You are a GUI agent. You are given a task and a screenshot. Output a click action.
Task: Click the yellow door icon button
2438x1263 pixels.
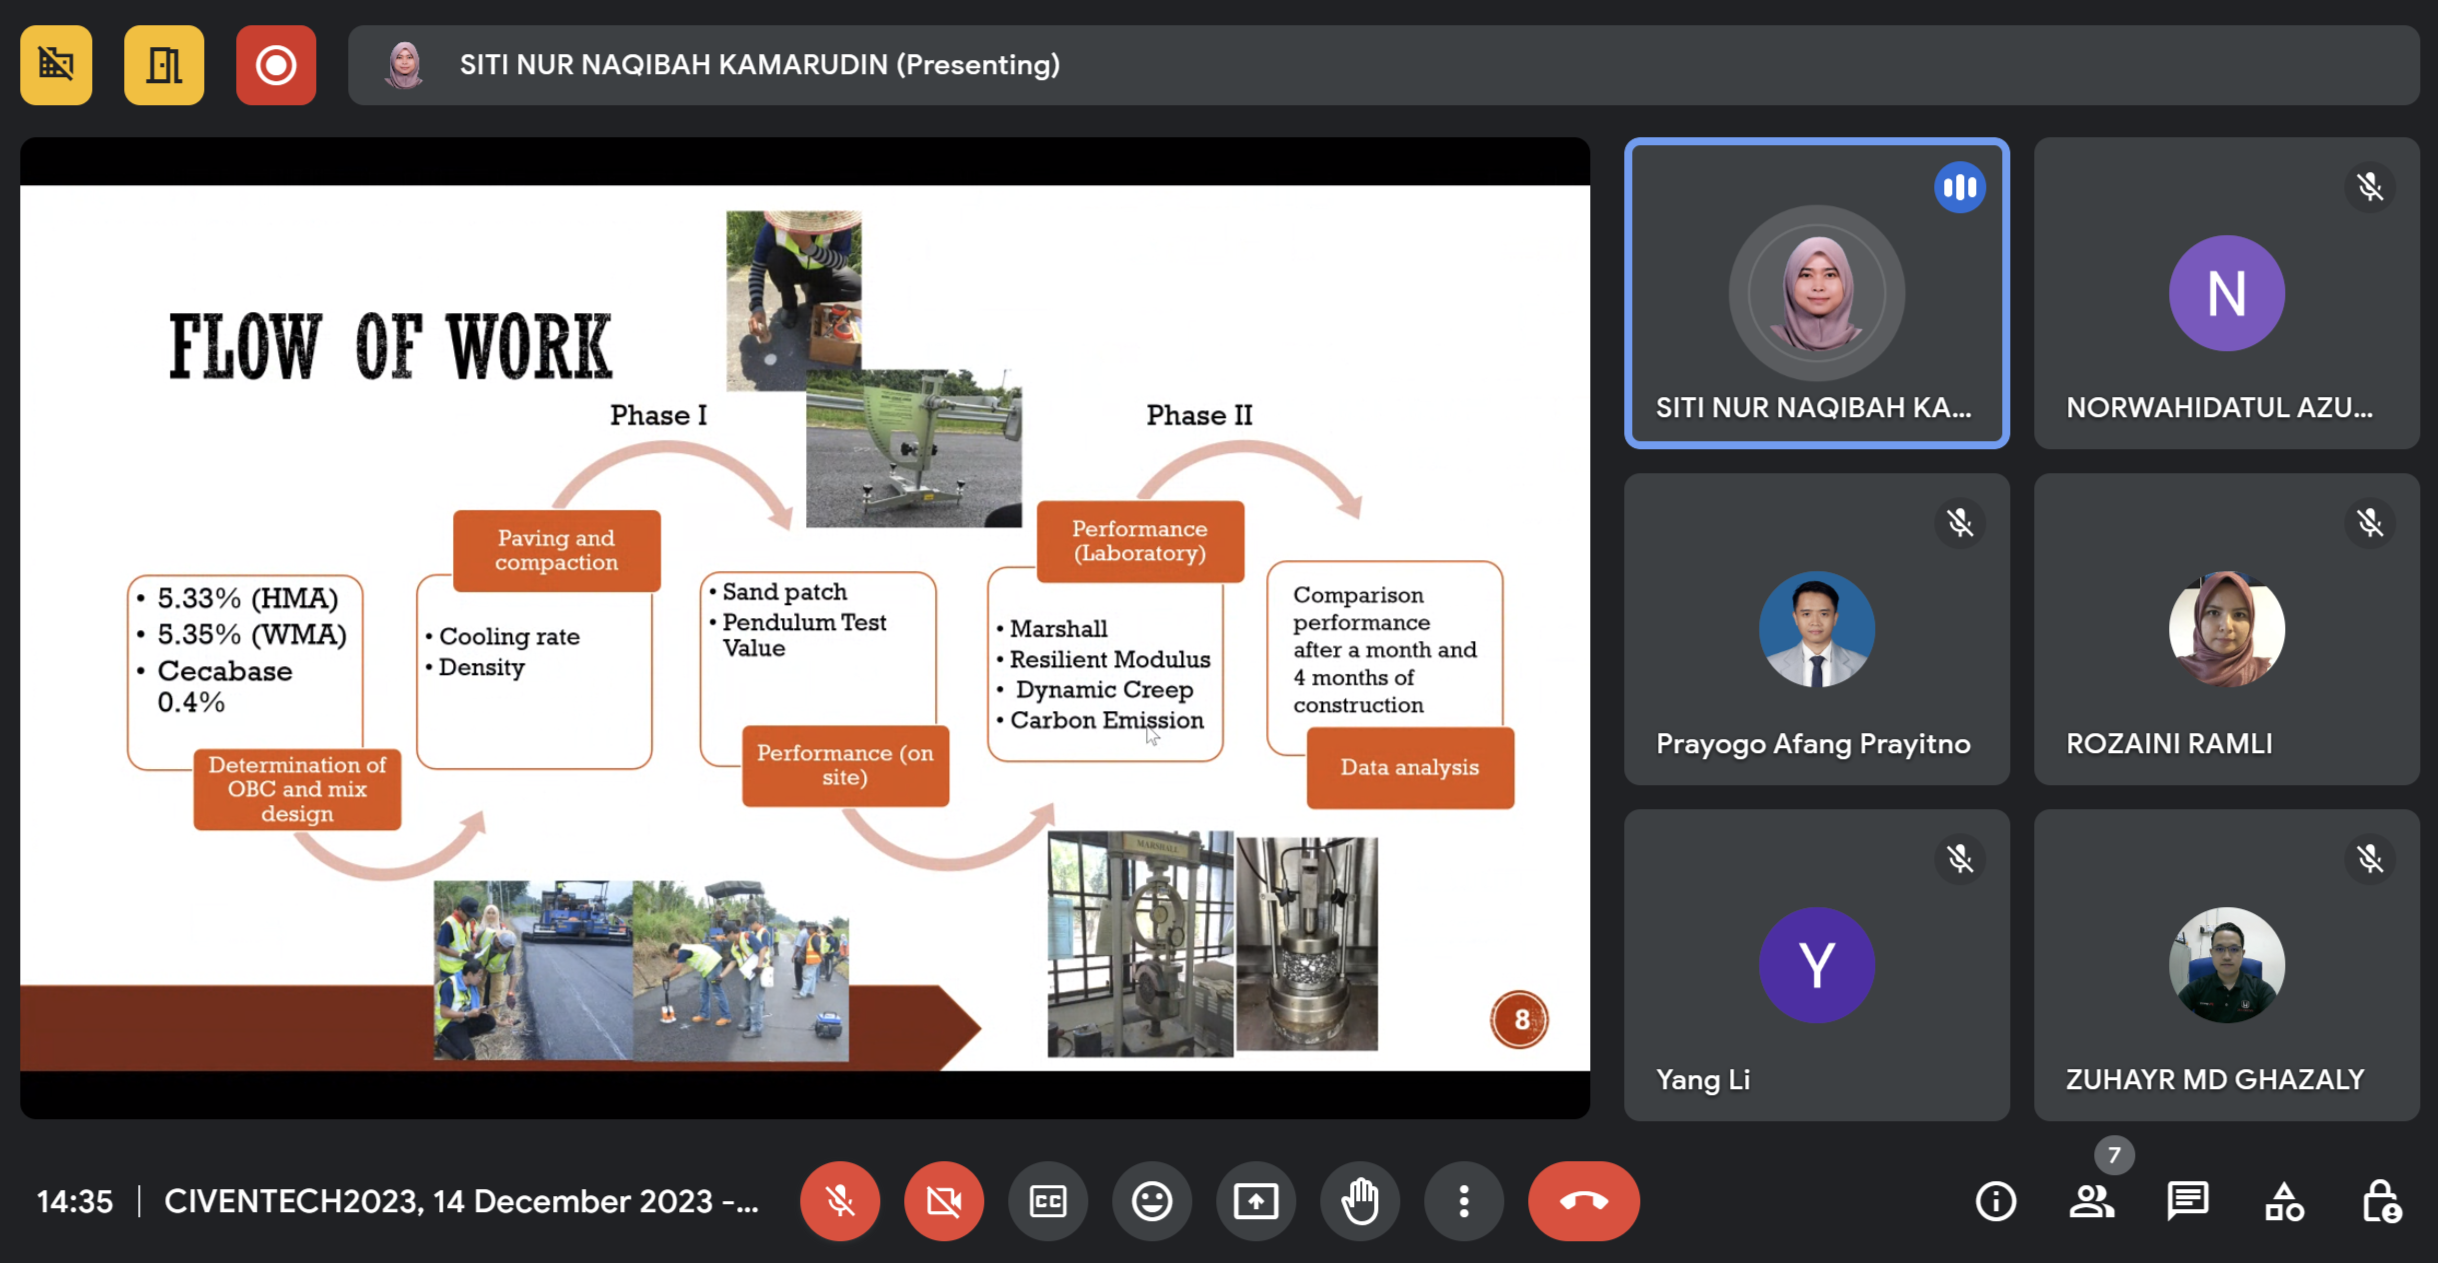pos(164,66)
